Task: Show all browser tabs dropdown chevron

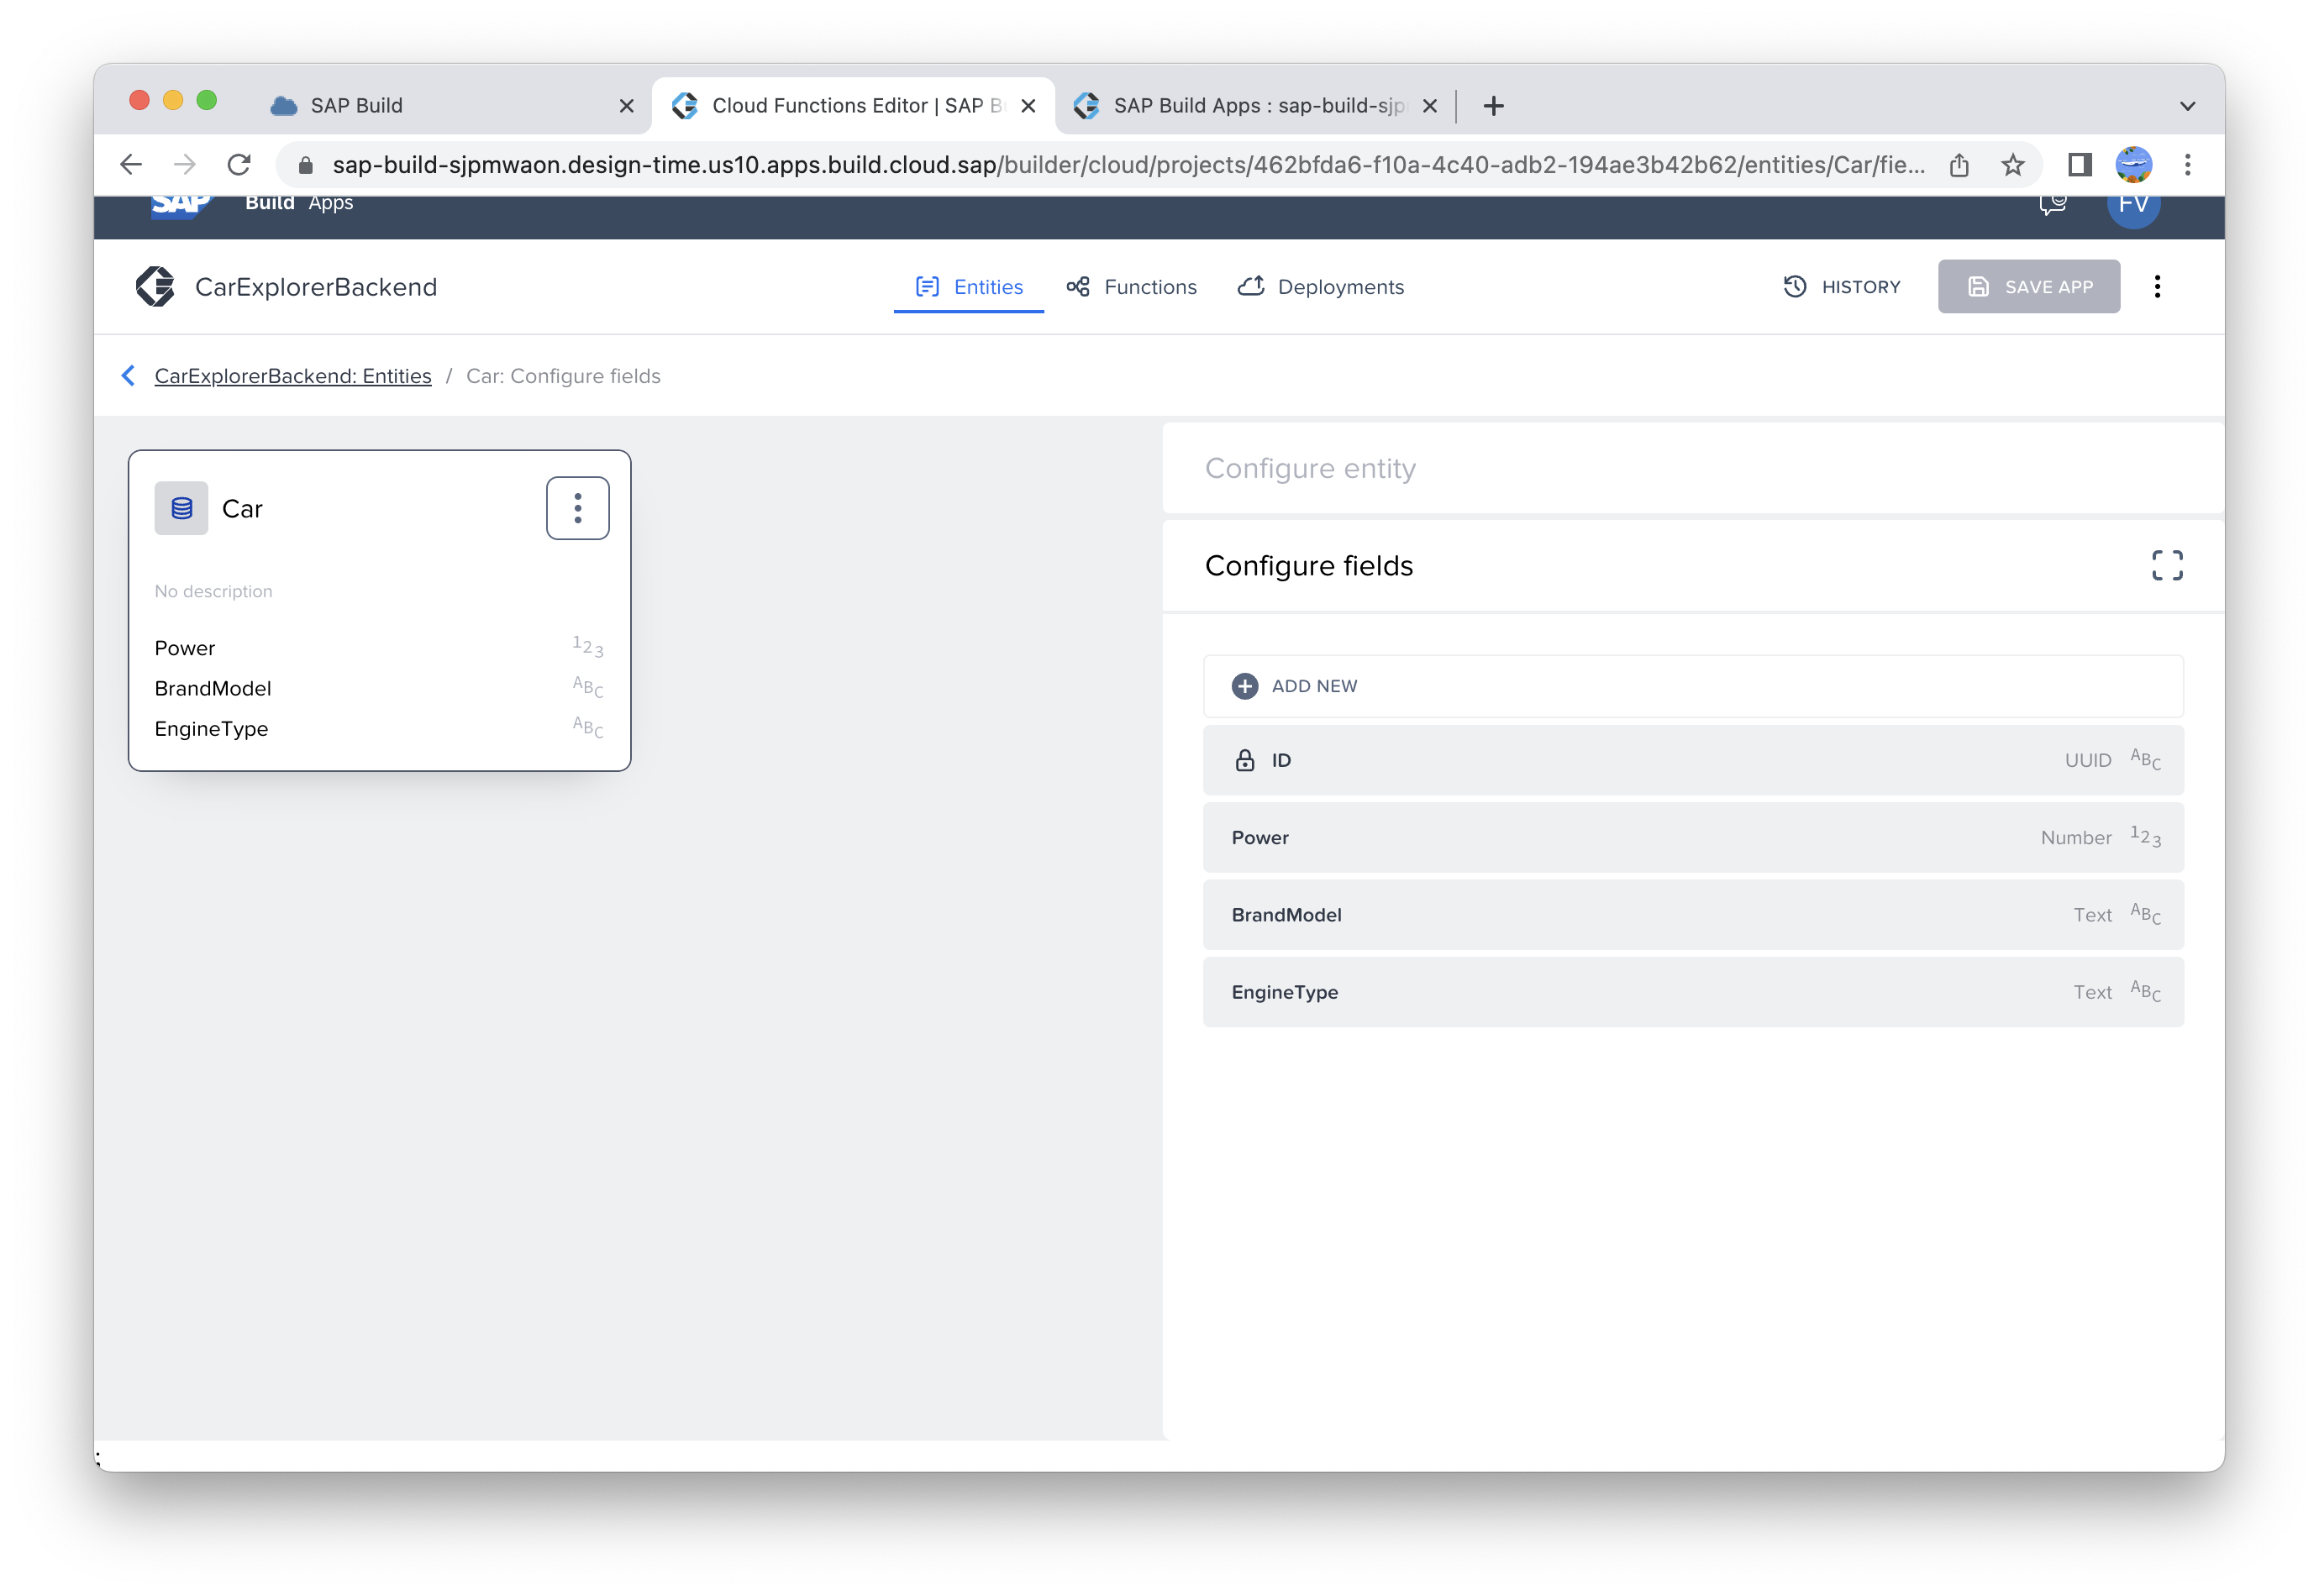Action: pyautogui.click(x=2187, y=106)
